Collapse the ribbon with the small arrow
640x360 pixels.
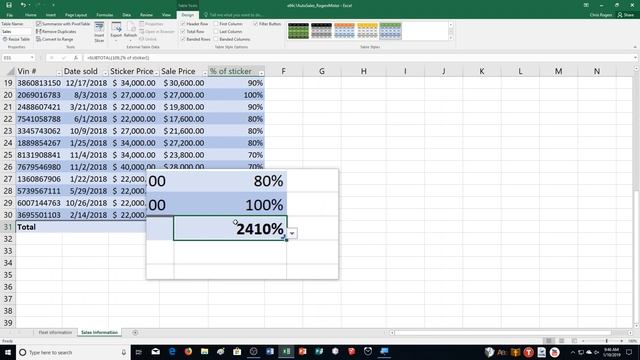click(635, 47)
